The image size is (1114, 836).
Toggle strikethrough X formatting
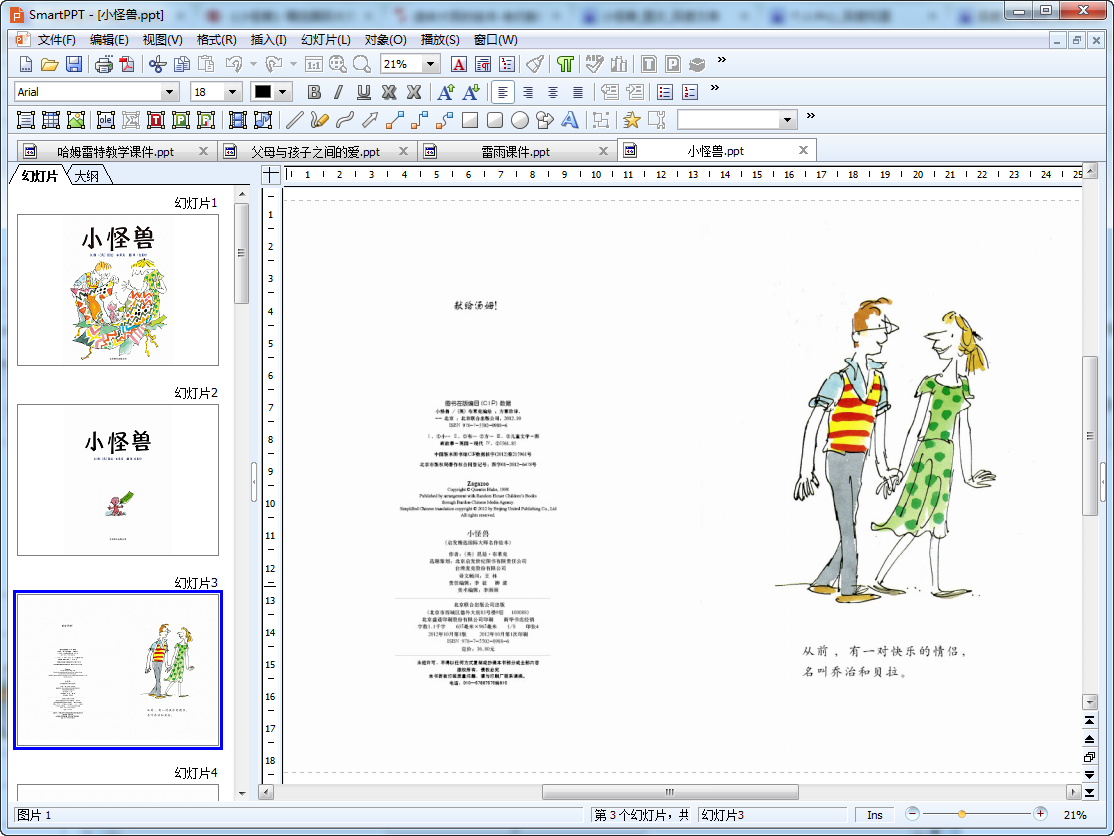coord(389,92)
